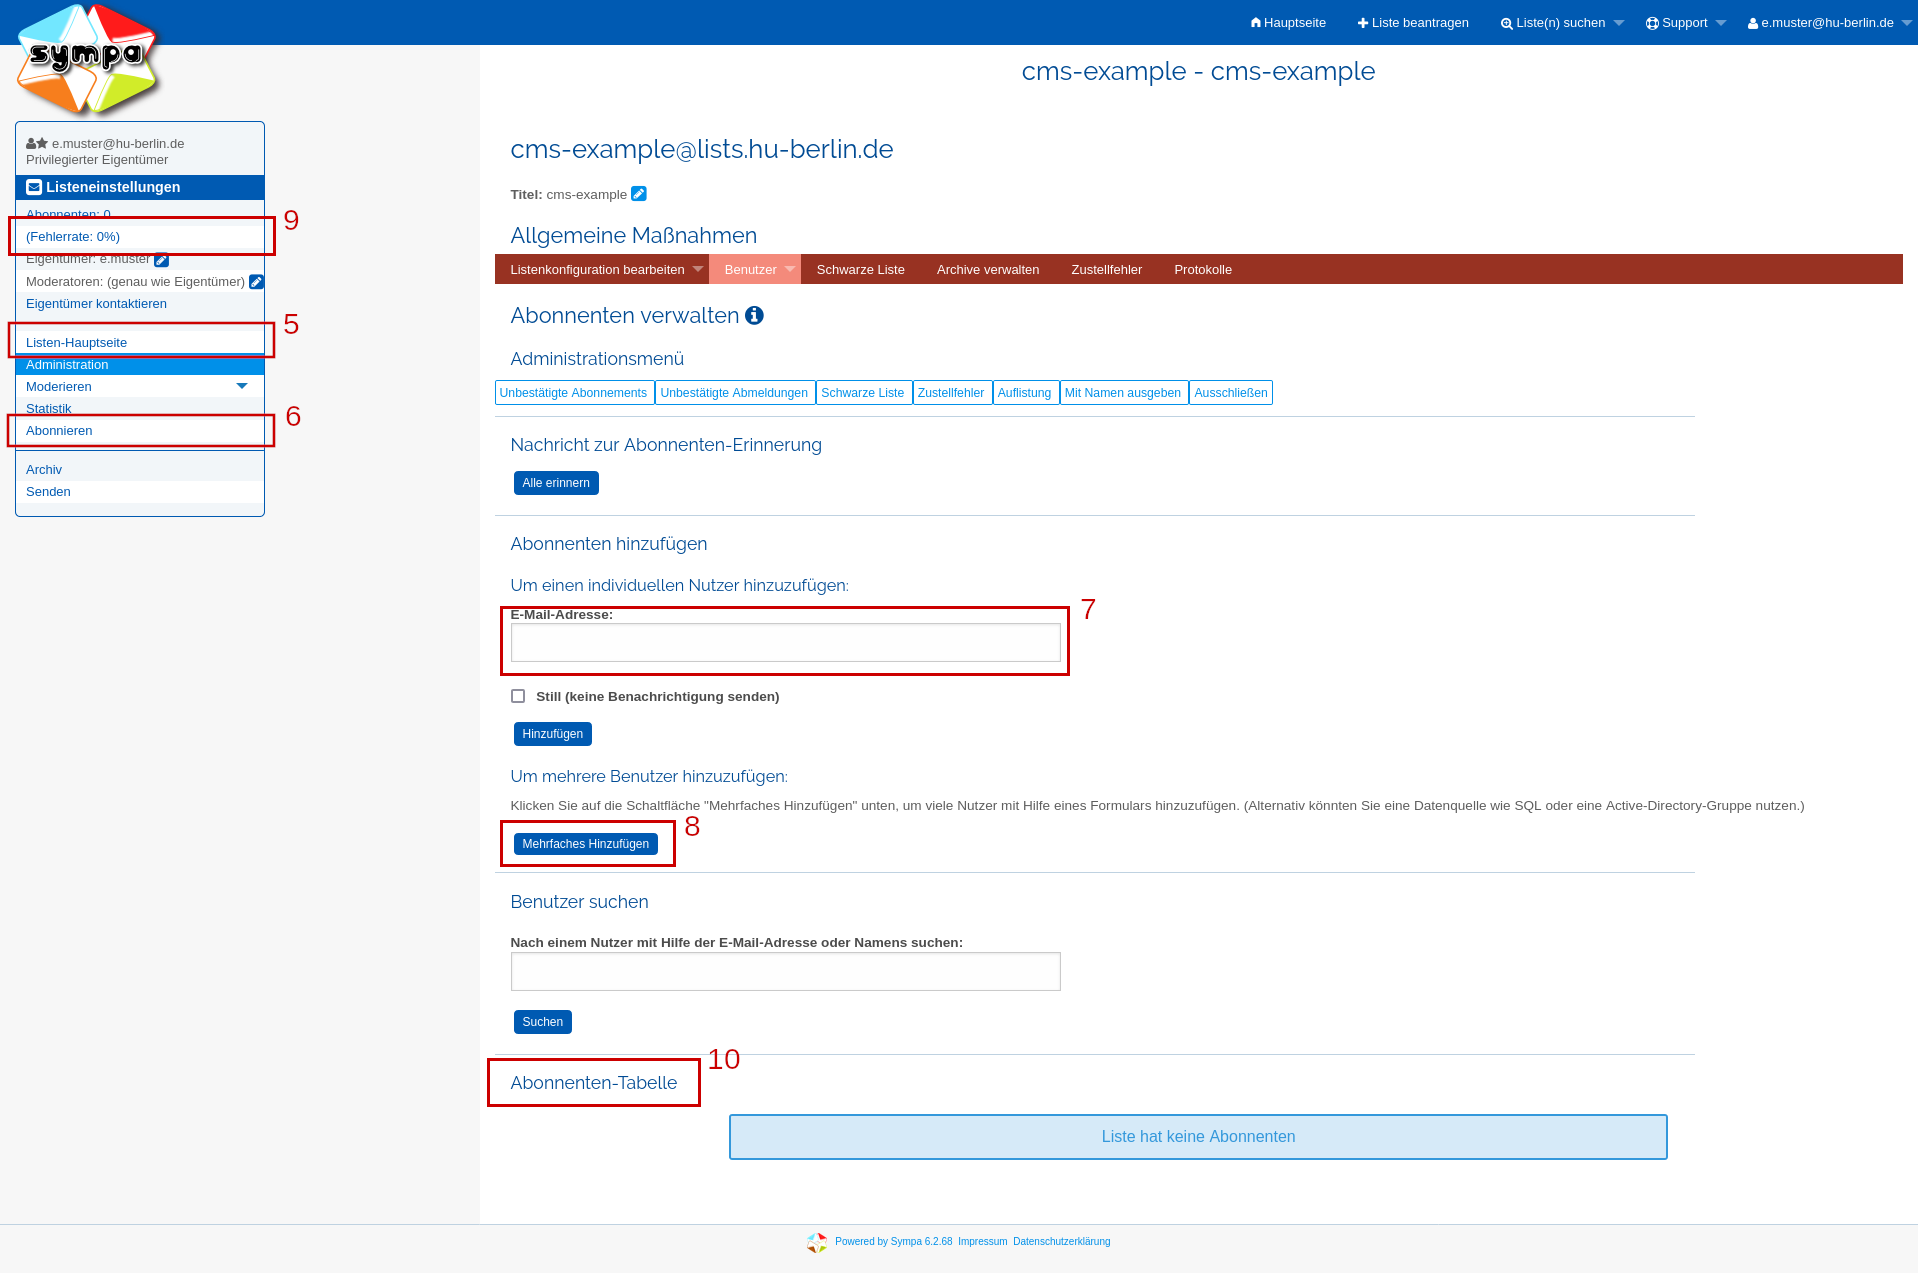Enable the Still (keine Benachrichtigung) checkbox
1918x1273 pixels.
coord(518,696)
